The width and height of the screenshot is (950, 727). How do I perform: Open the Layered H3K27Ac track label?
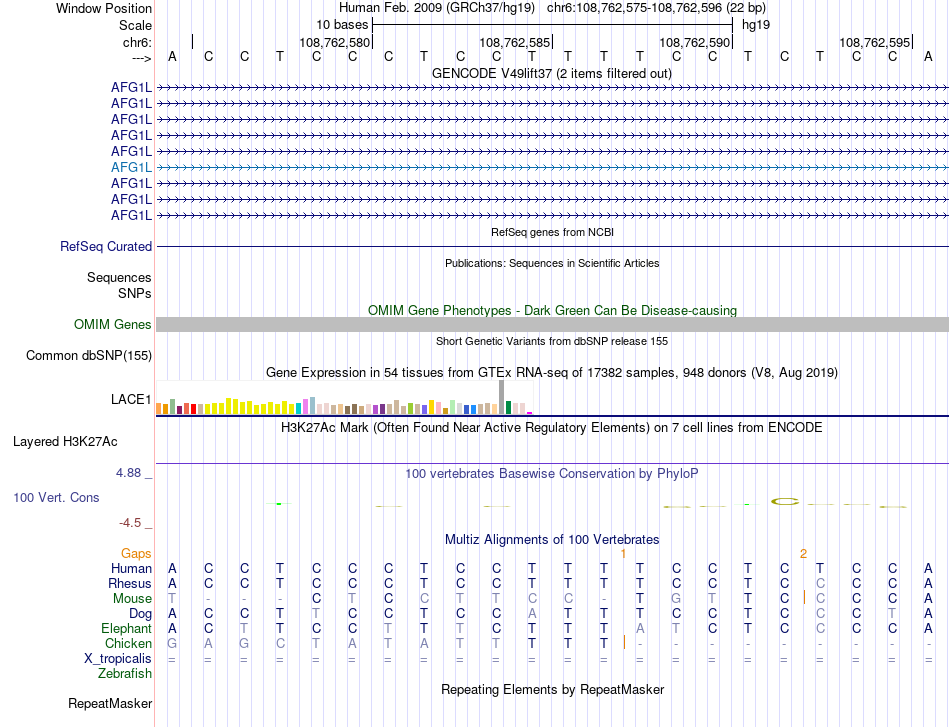coord(65,442)
